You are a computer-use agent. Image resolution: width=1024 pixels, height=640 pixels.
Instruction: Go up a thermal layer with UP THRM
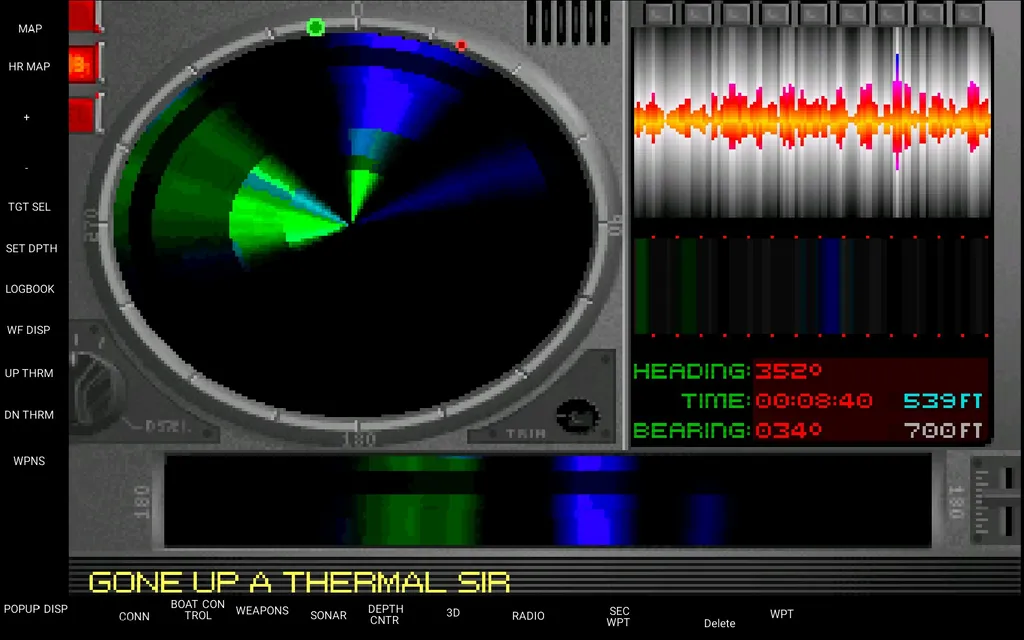pos(29,373)
